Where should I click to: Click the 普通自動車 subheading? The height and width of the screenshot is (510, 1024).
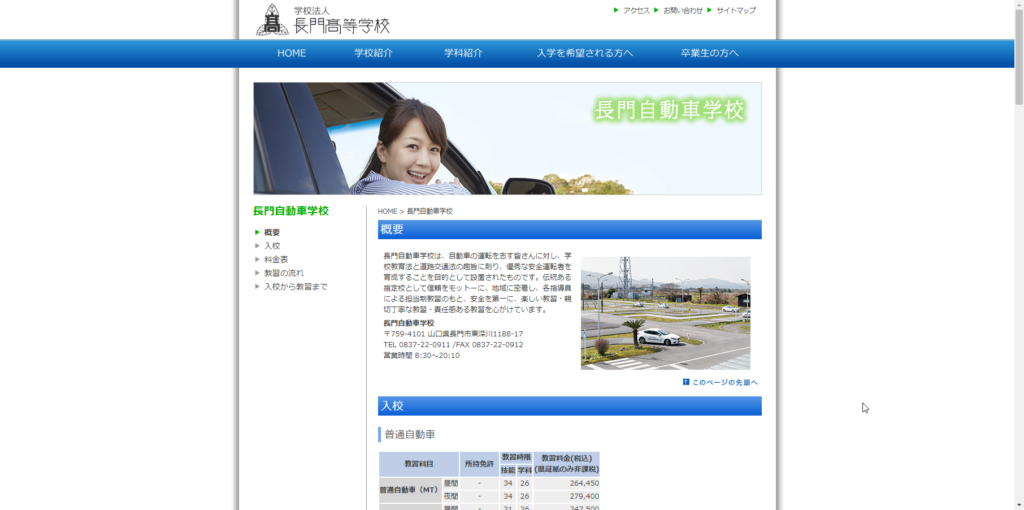point(409,435)
